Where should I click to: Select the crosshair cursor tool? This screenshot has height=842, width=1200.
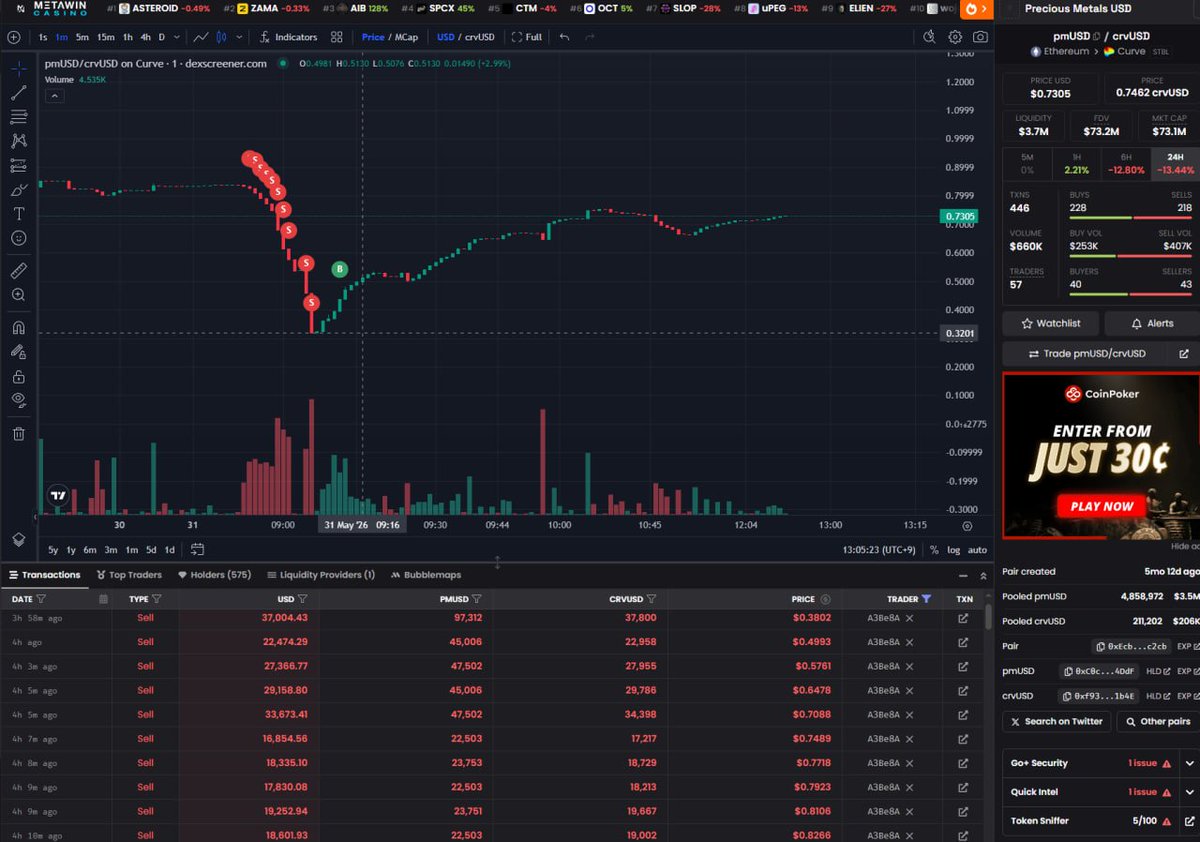[18, 68]
